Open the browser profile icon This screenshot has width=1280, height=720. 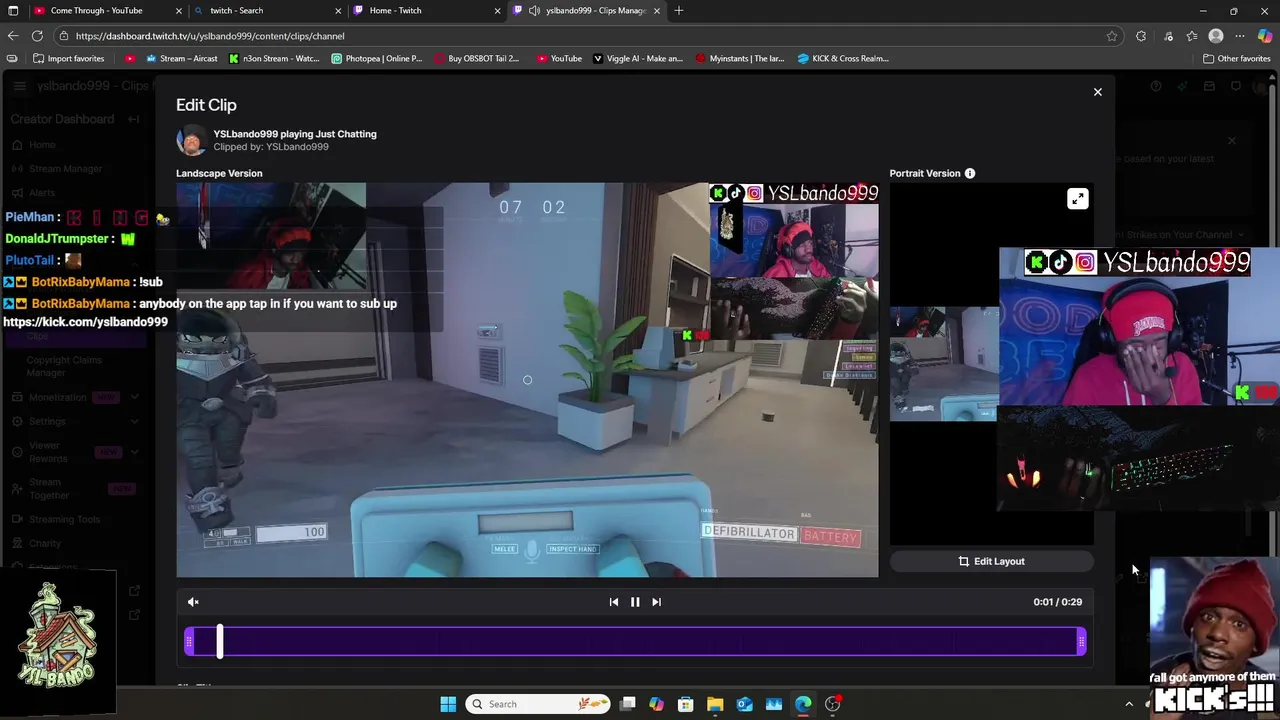point(1216,36)
